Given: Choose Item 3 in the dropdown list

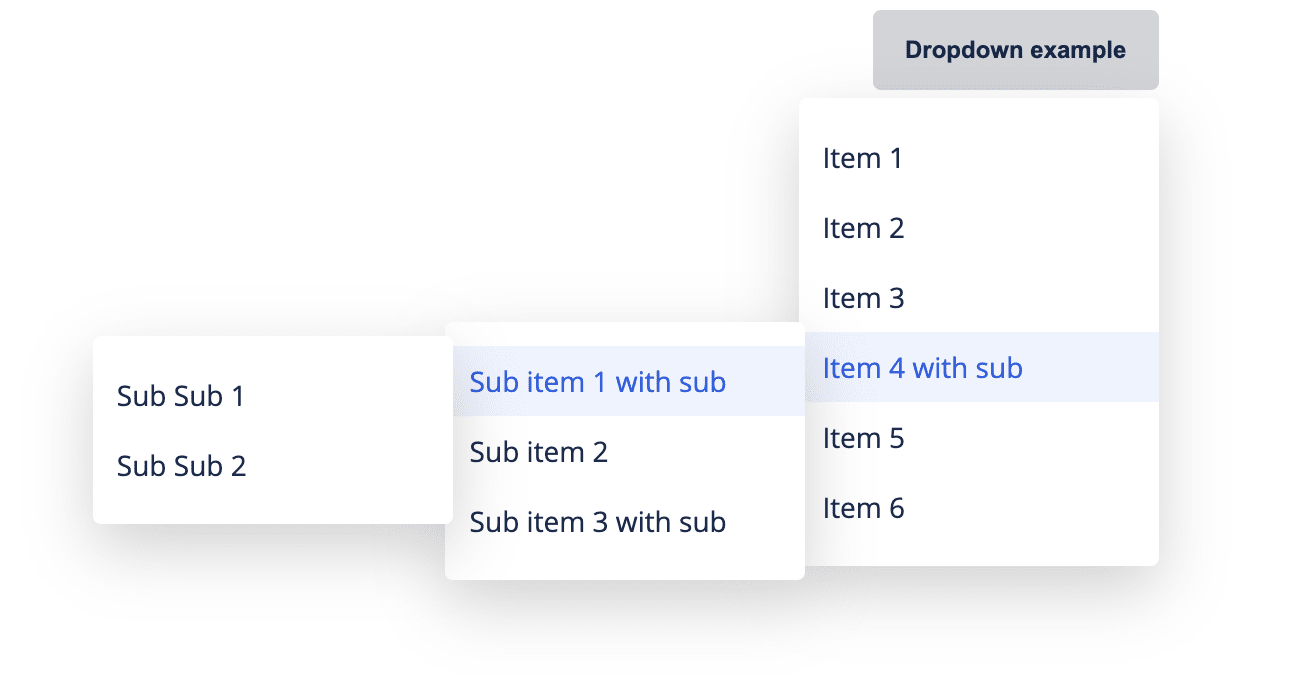Looking at the screenshot, I should (x=862, y=298).
